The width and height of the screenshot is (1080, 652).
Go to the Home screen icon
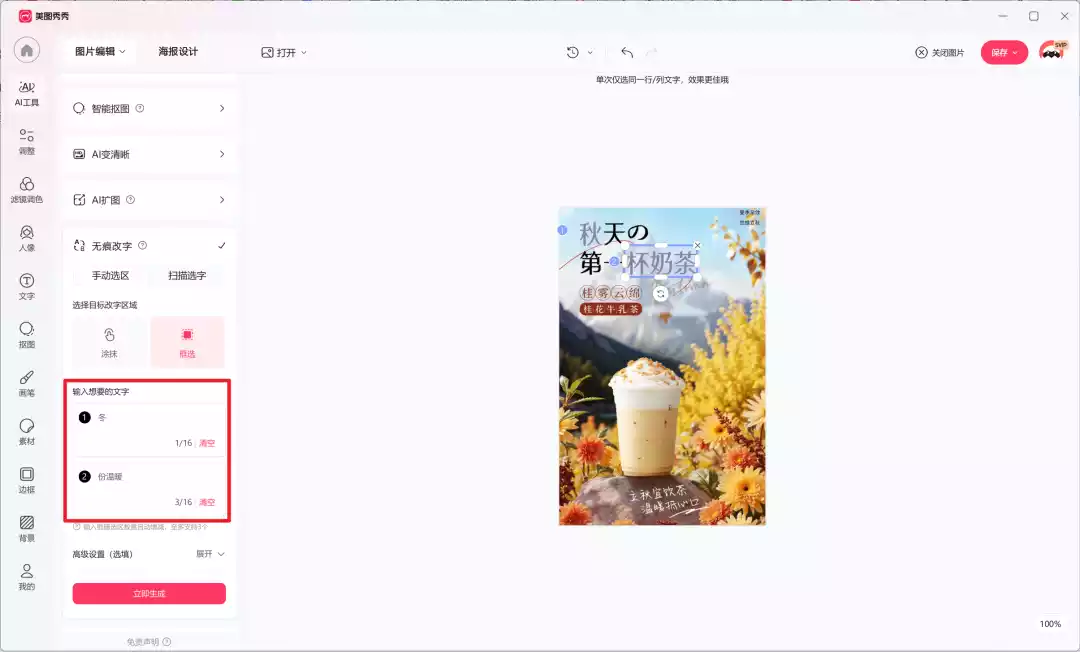pos(27,51)
